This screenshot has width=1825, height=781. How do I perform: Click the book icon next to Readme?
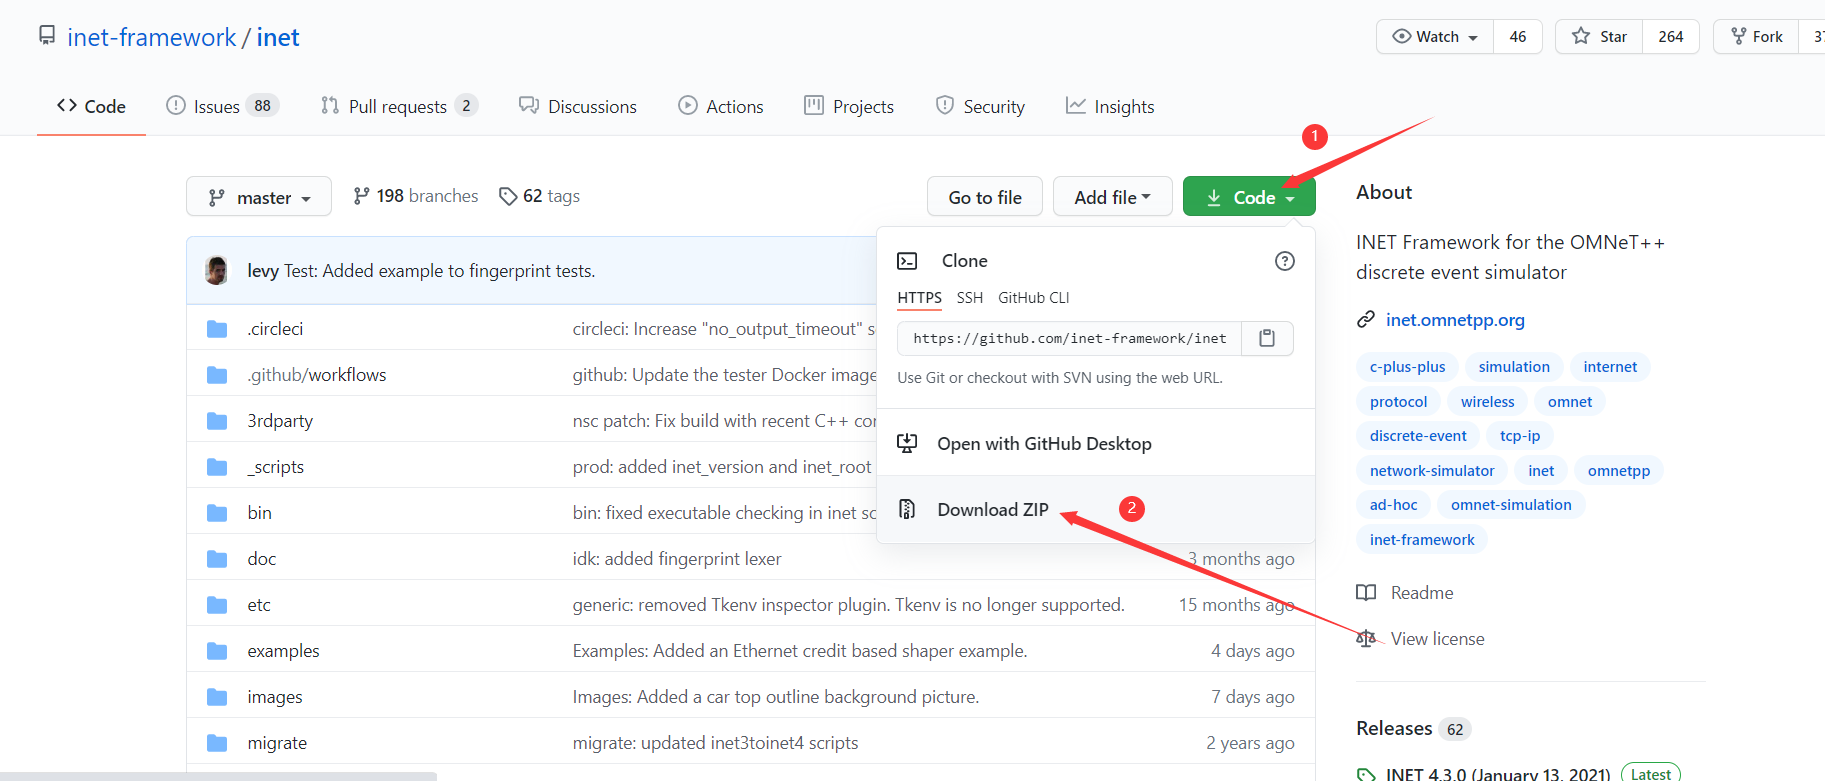1366,593
